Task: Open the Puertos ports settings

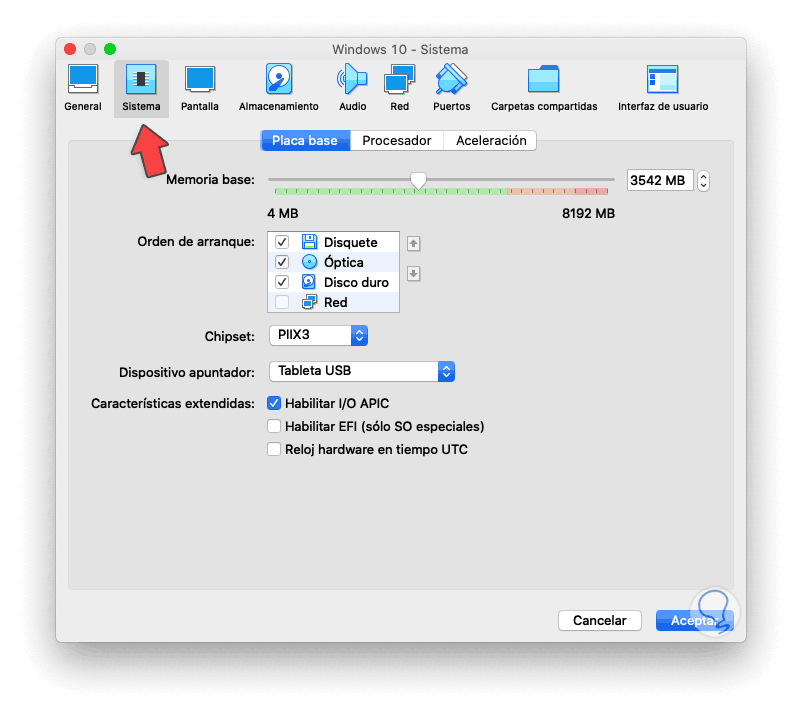Action: click(452, 88)
